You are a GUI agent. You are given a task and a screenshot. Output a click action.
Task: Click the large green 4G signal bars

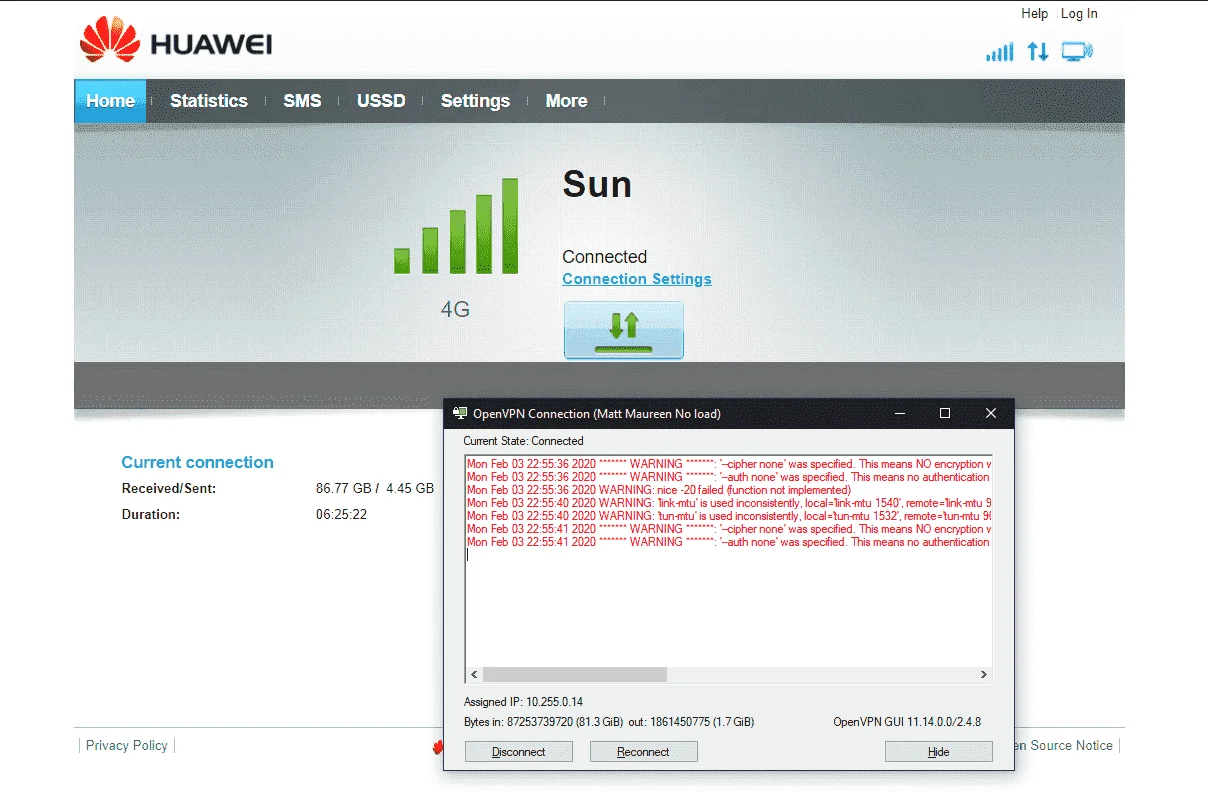(x=456, y=226)
